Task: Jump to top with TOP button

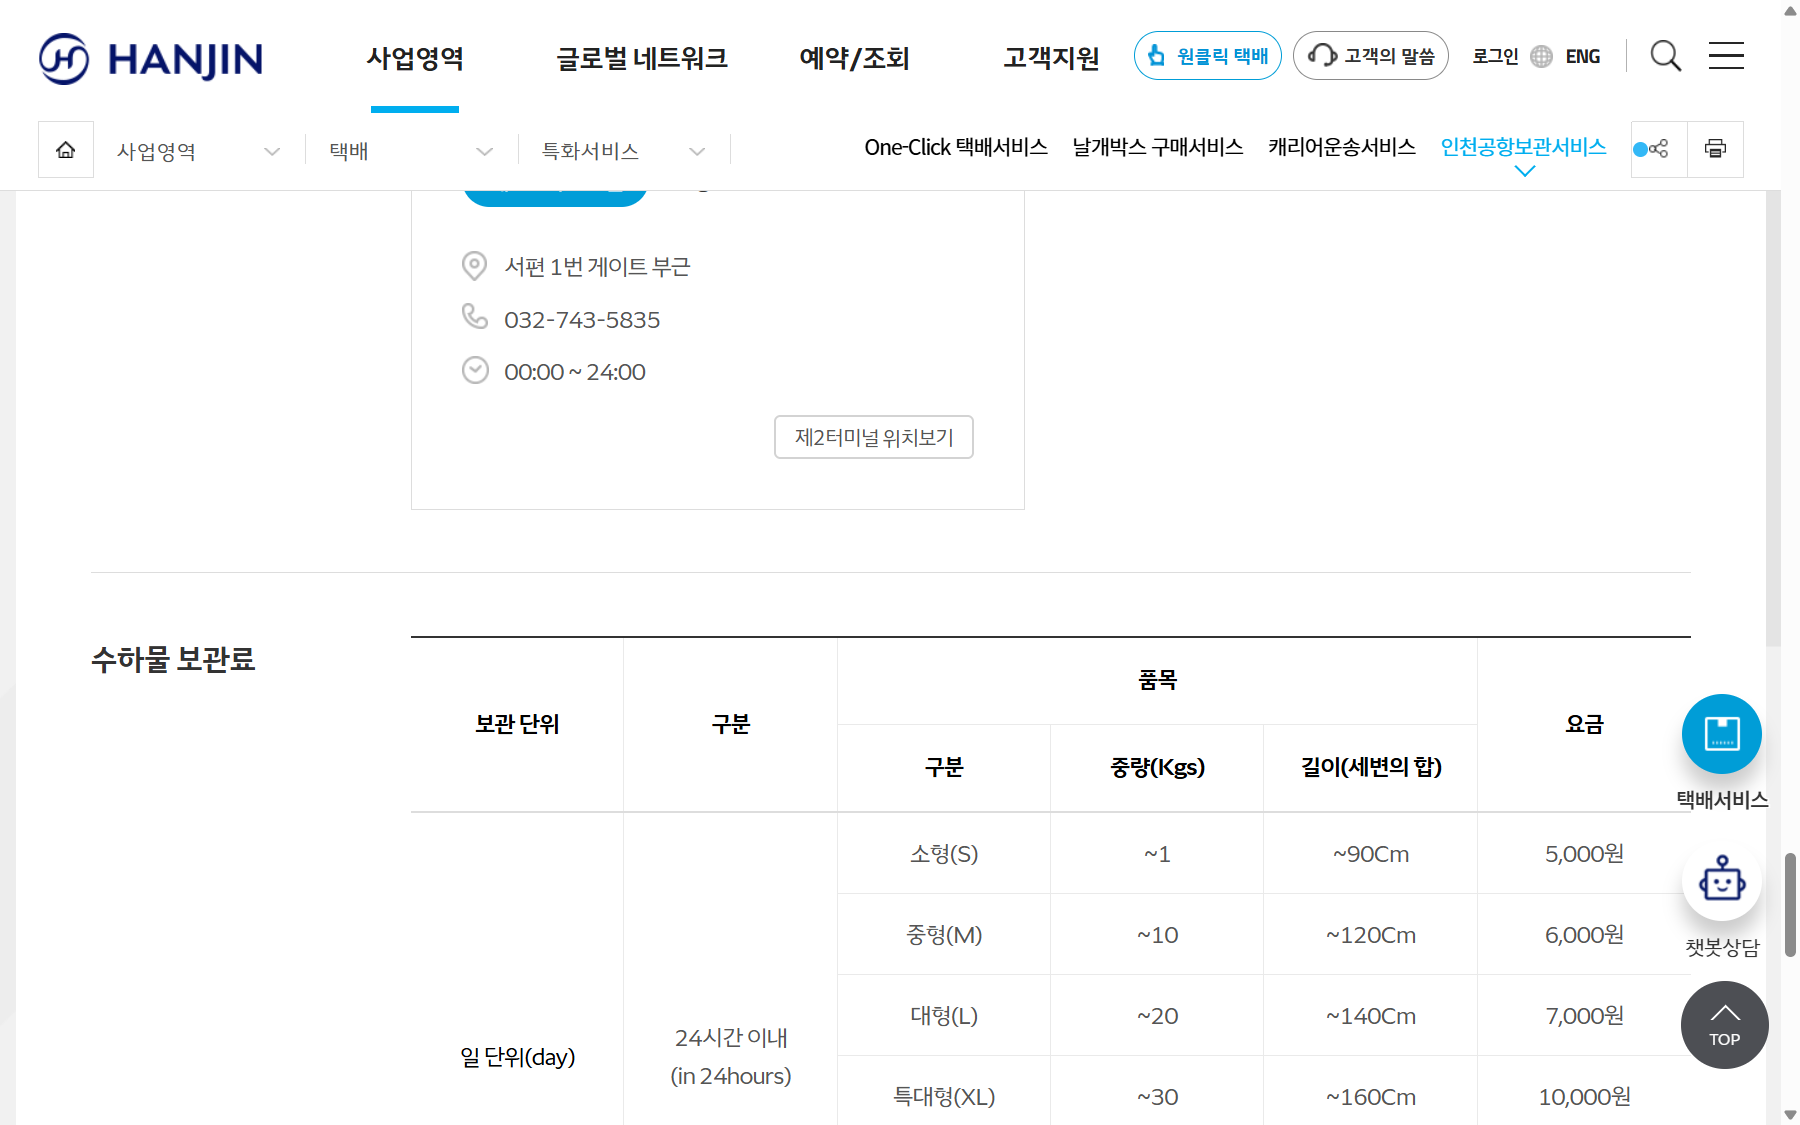Action: pos(1725,1025)
